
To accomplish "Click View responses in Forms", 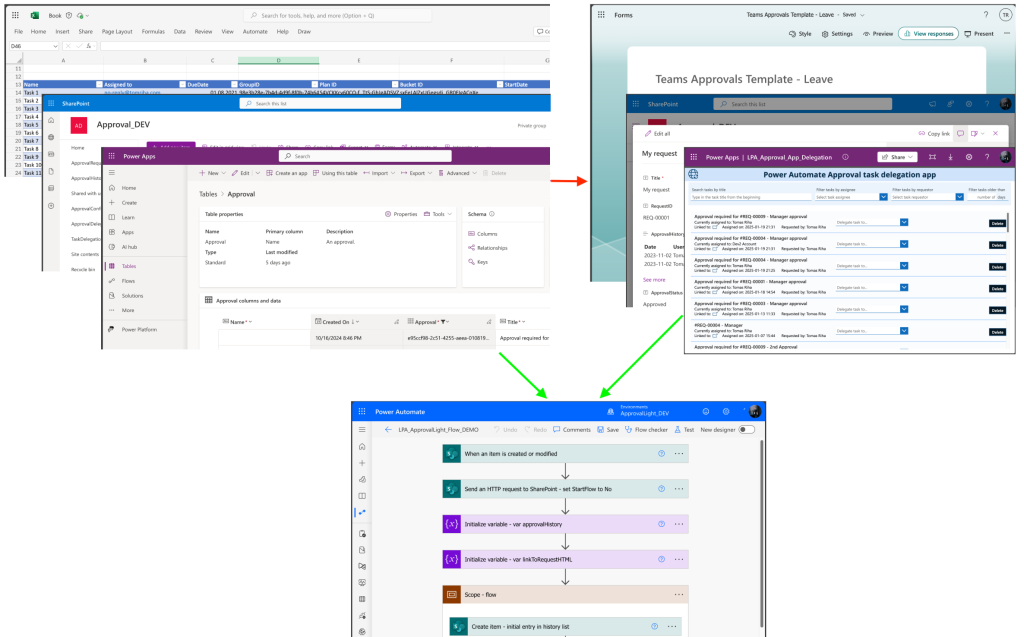I will pyautogui.click(x=928, y=33).
